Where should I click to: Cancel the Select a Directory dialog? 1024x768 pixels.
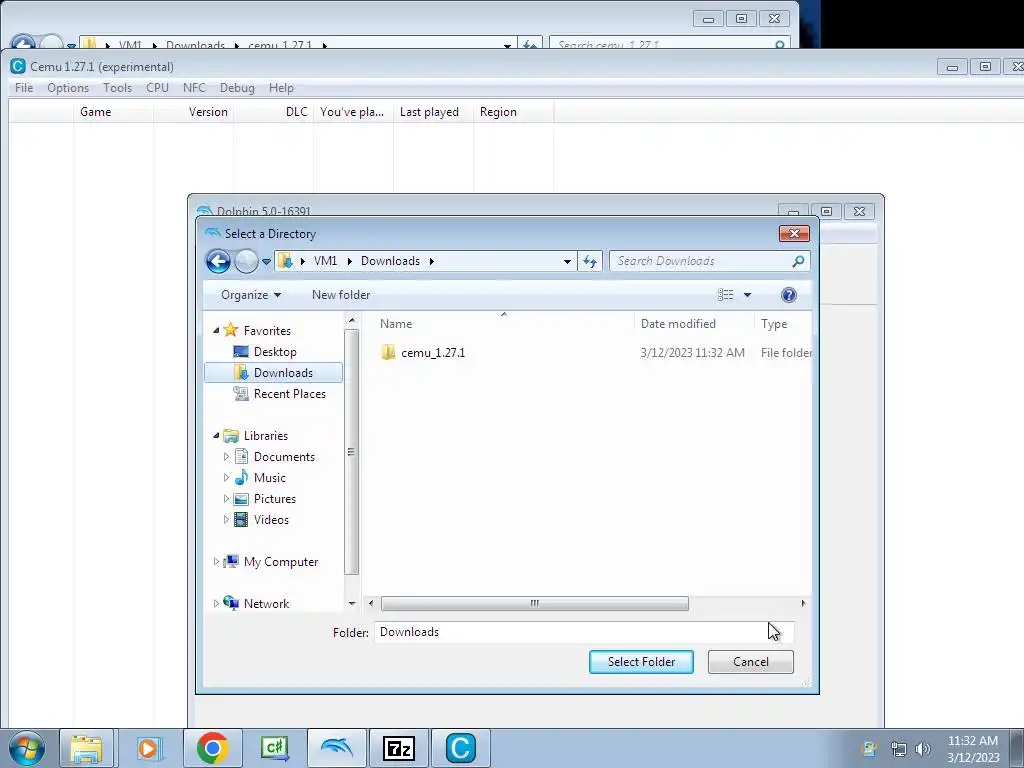pos(750,662)
